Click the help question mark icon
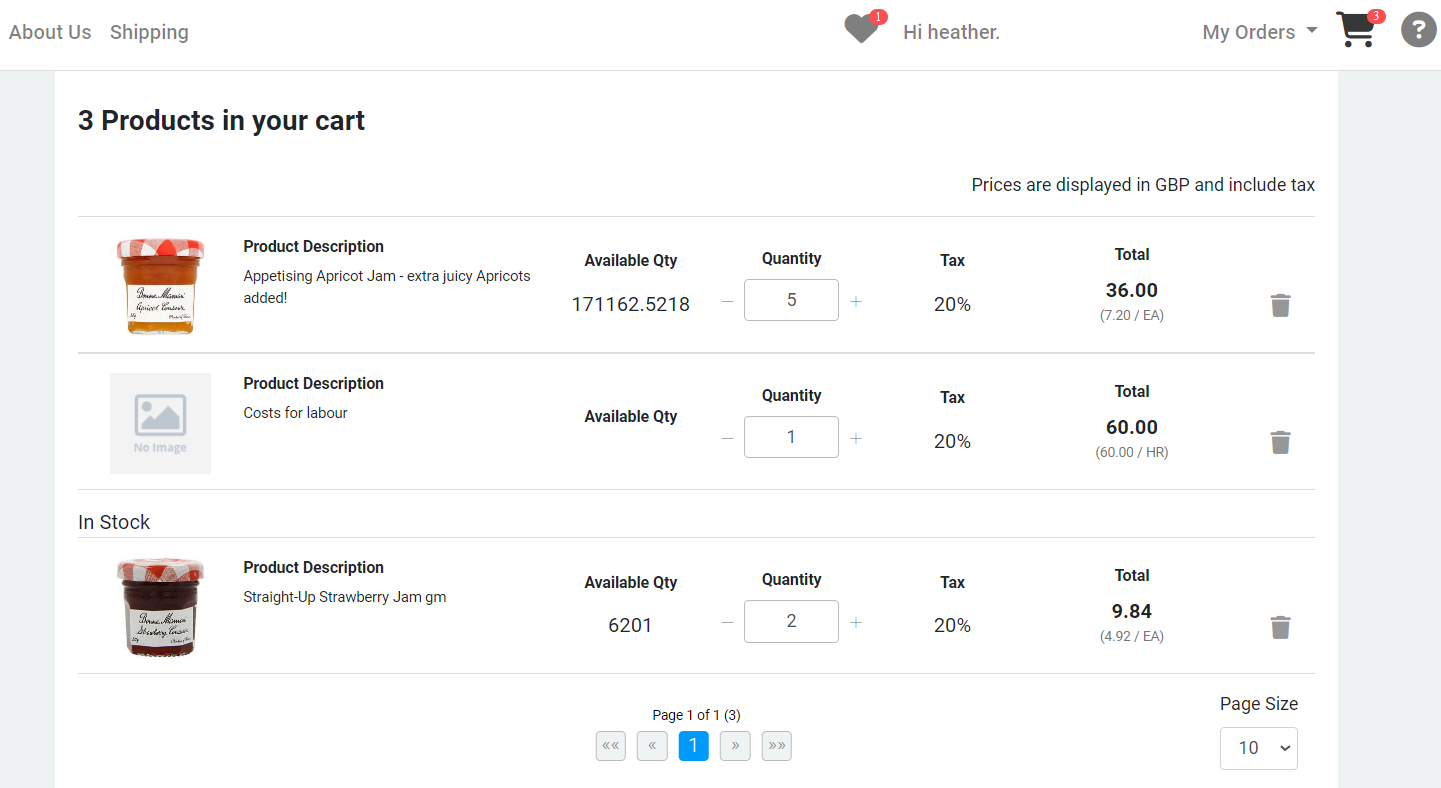Screen dimensions: 1441x788 coord(1418,29)
